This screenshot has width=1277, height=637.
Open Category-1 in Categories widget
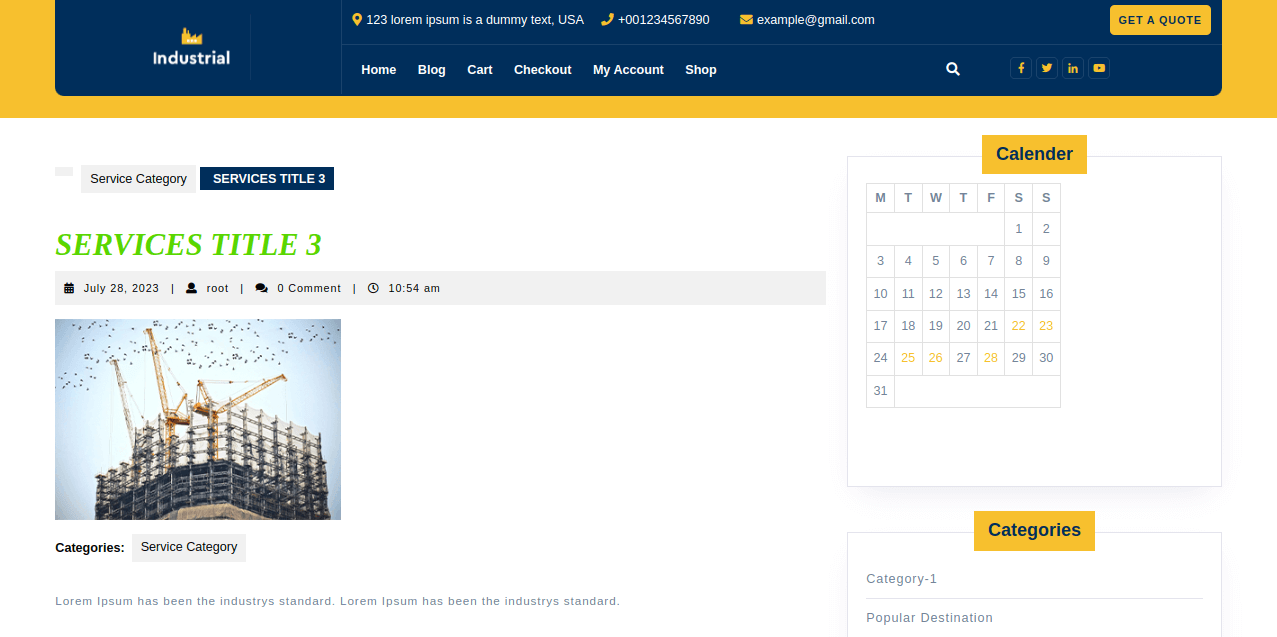(901, 579)
